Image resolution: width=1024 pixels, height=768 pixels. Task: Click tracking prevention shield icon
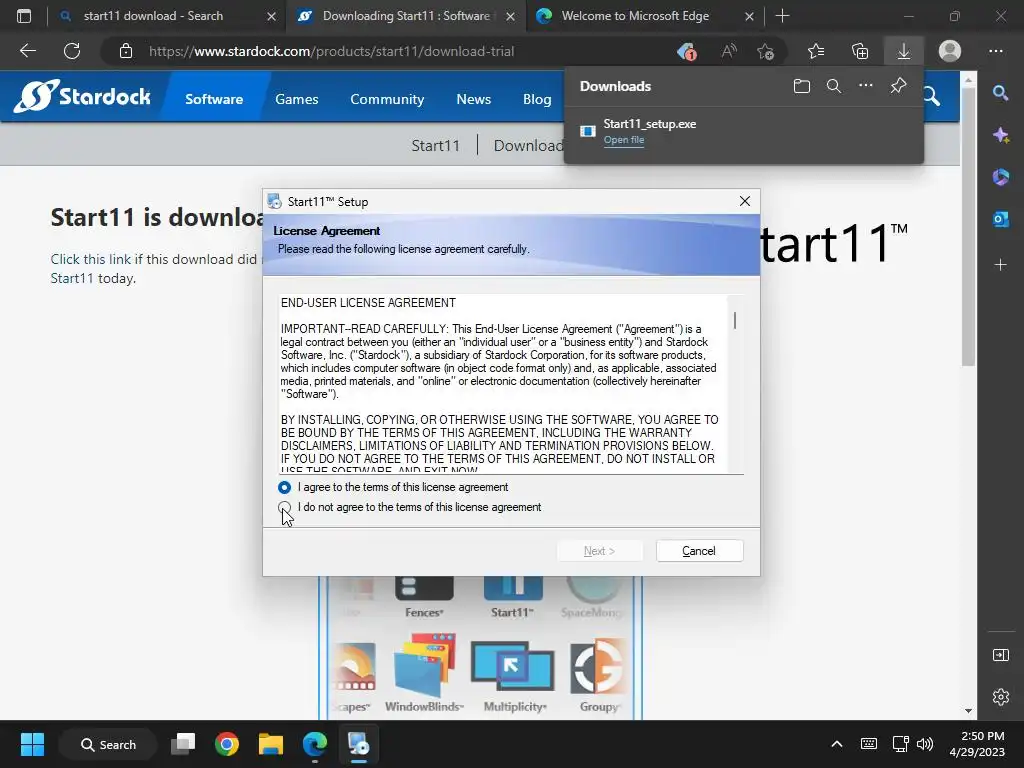[686, 51]
